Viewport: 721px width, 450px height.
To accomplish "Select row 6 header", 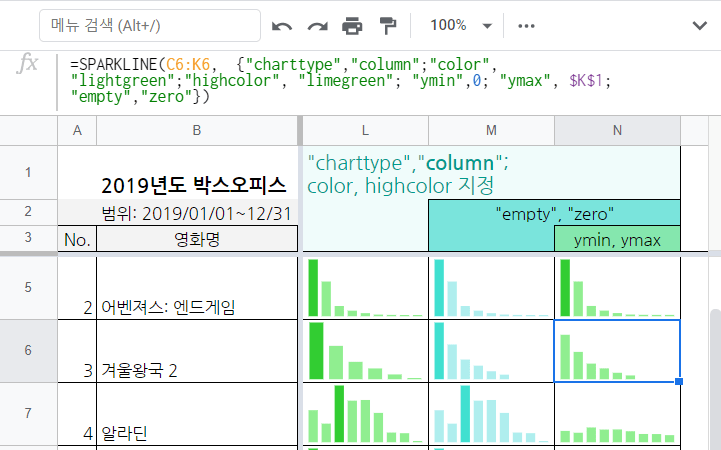I will 28,351.
